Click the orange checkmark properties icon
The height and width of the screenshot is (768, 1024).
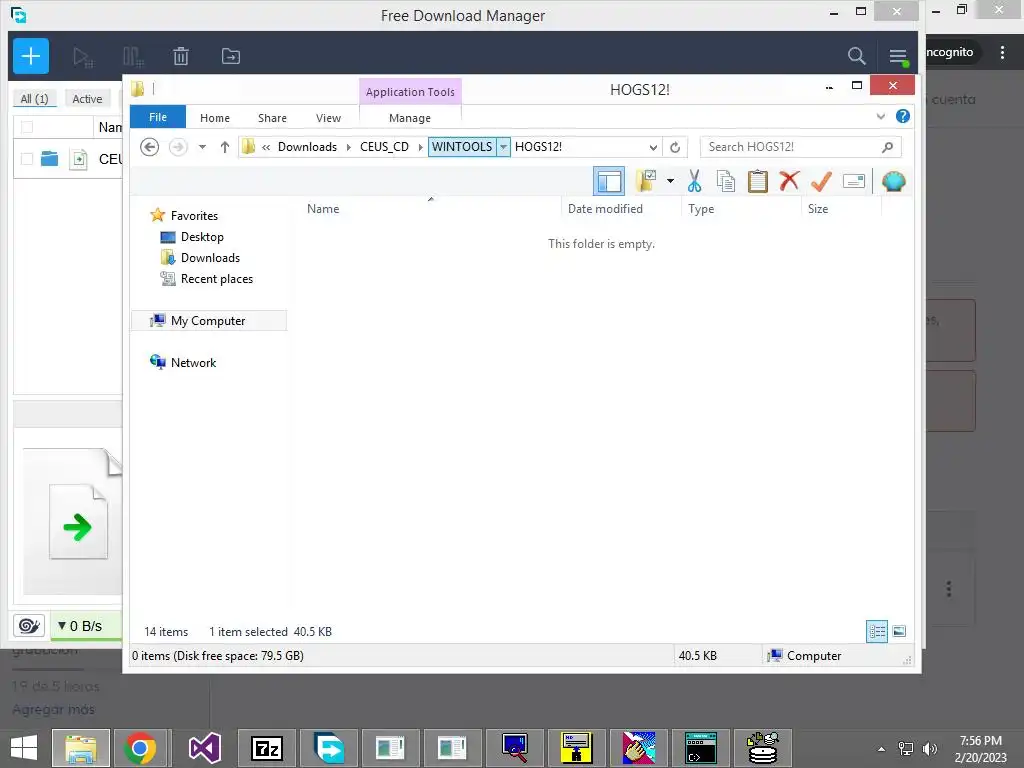tap(821, 181)
